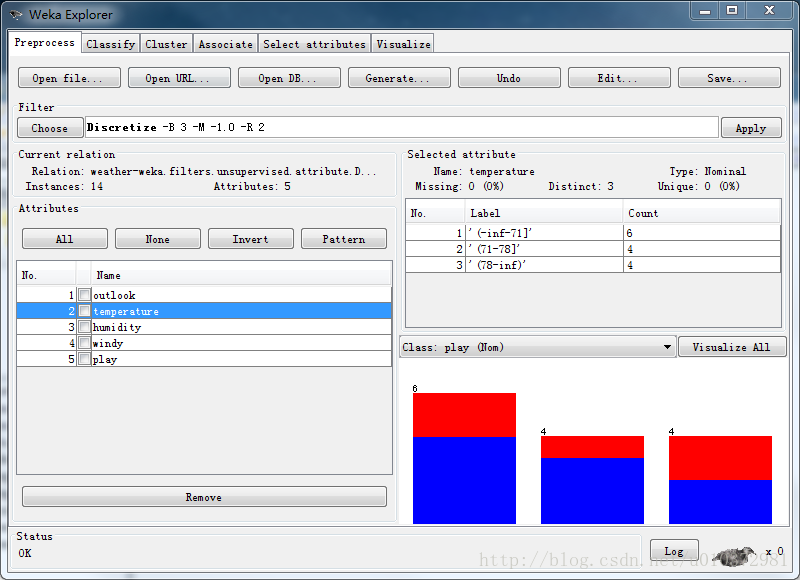Click the Open URL... button
800x580 pixels.
pyautogui.click(x=179, y=78)
